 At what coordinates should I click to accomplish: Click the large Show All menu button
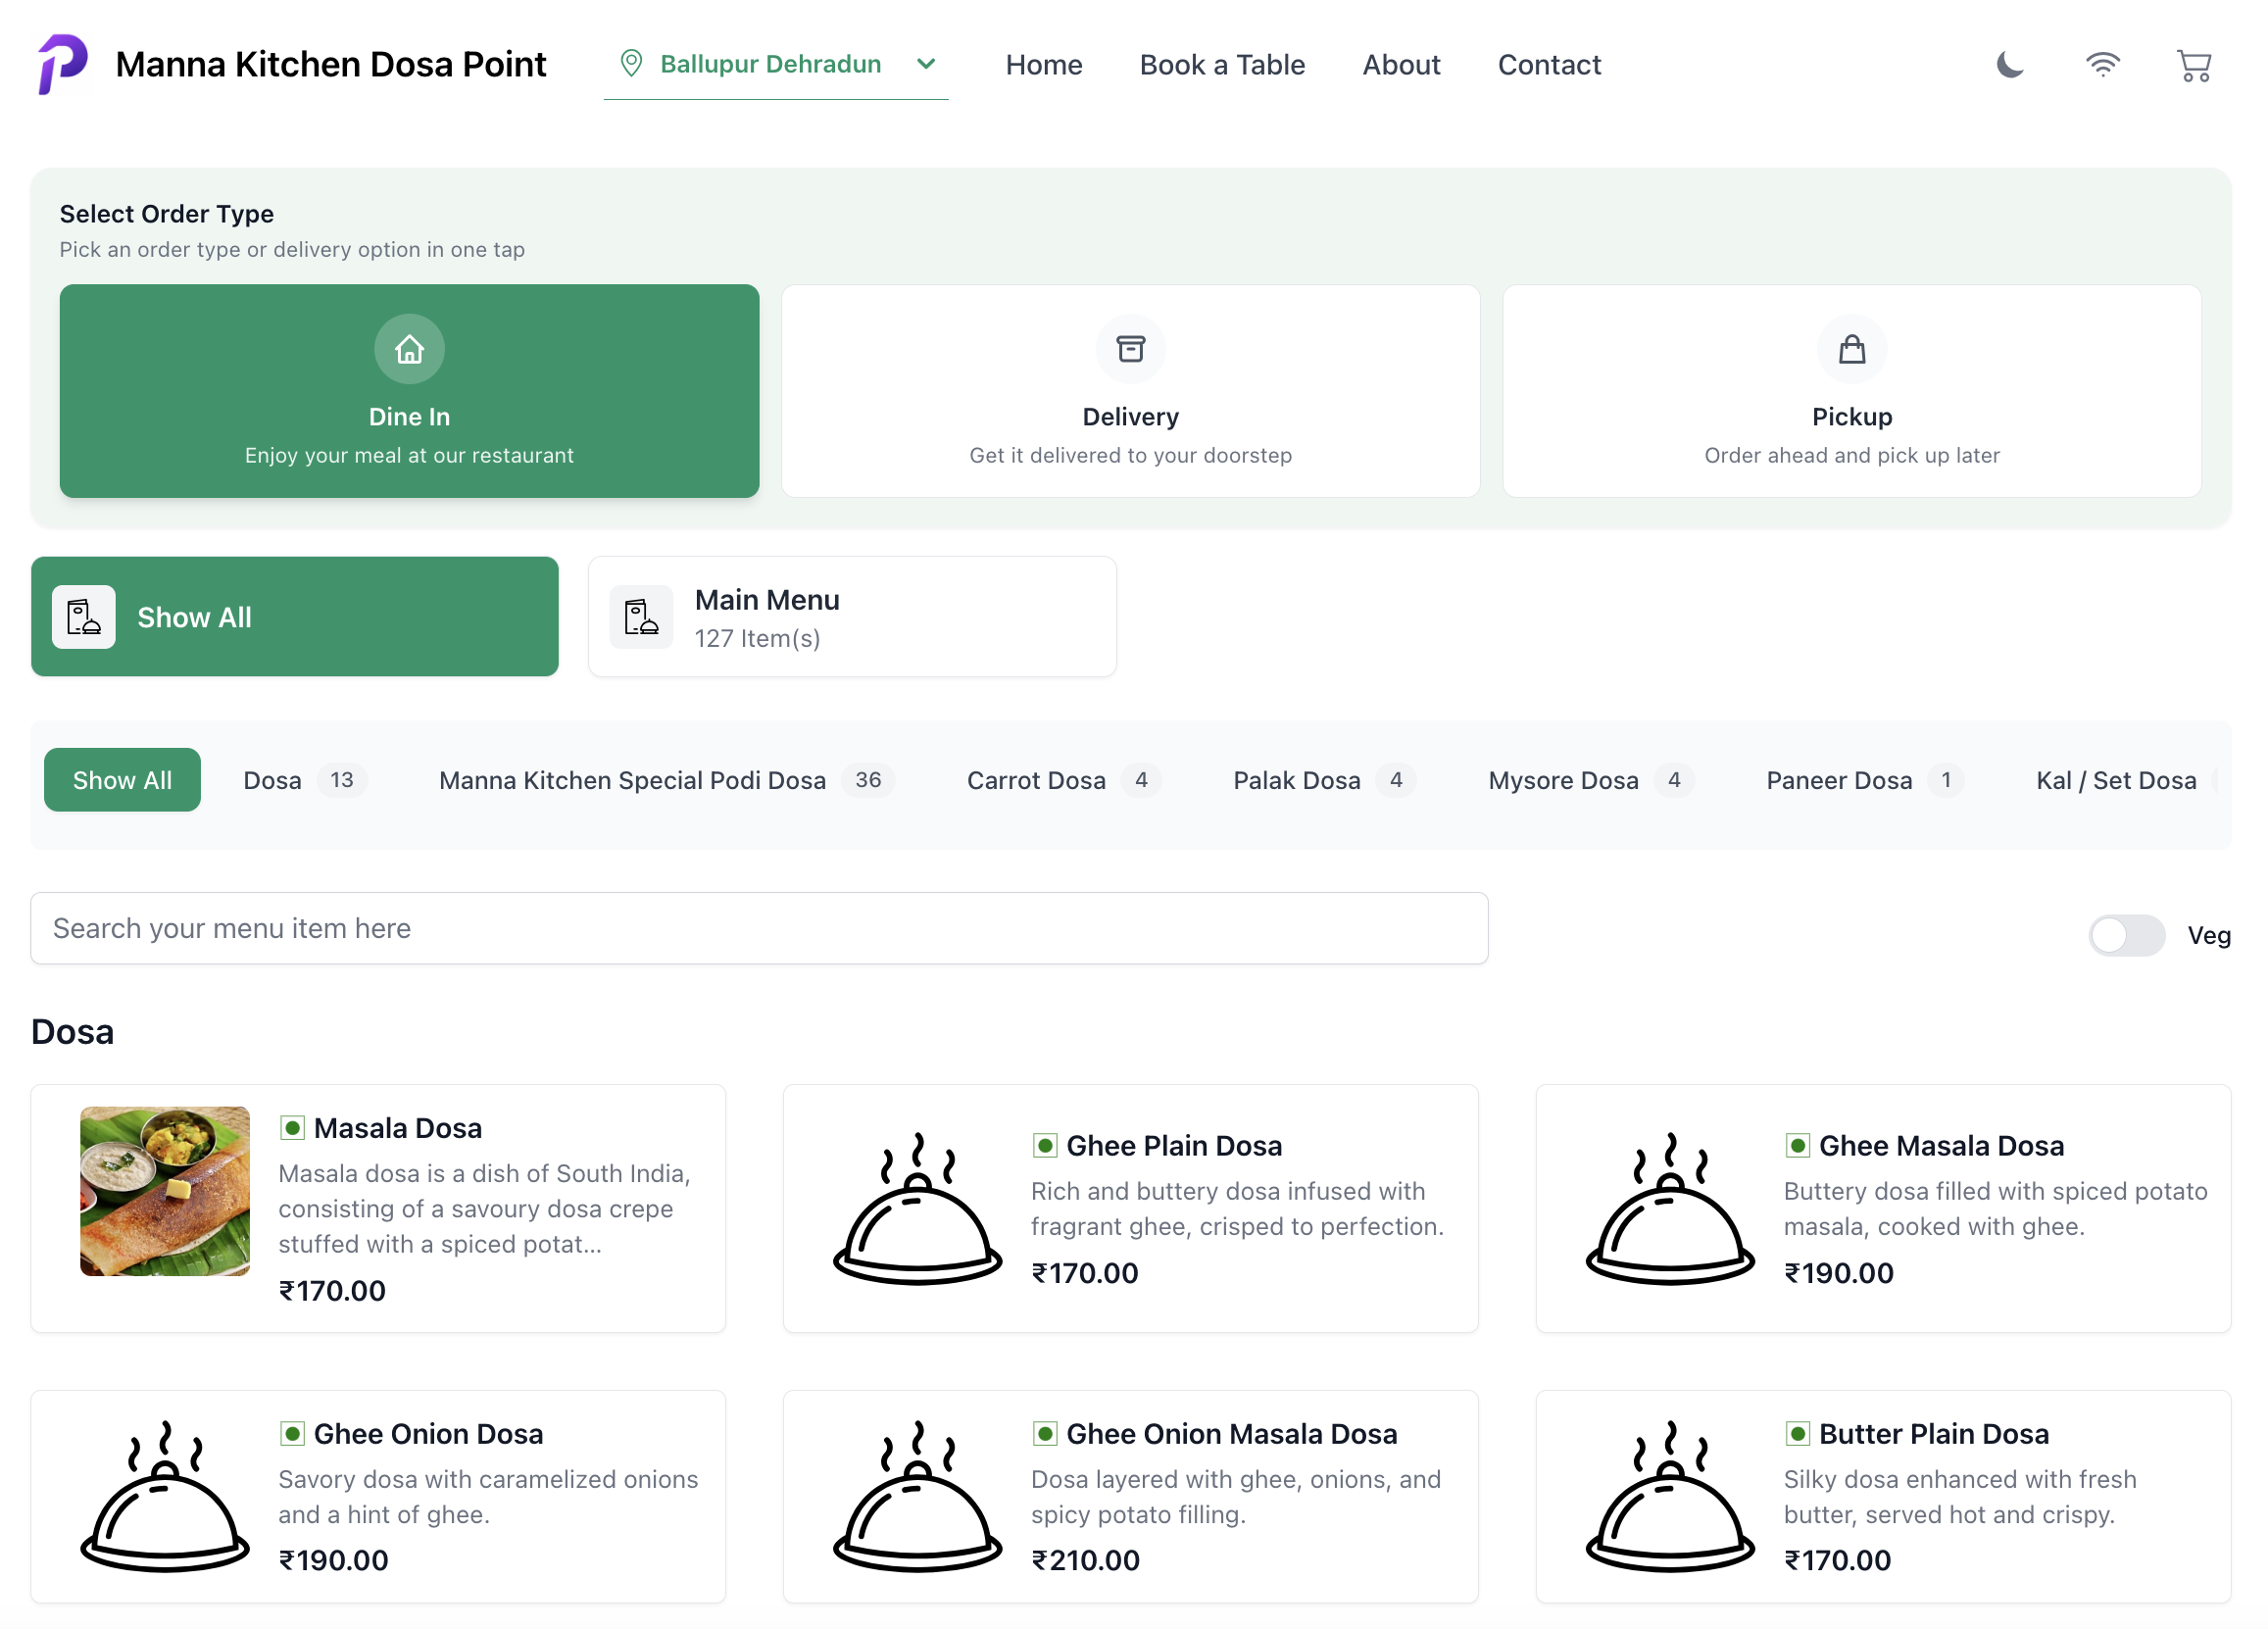295,617
